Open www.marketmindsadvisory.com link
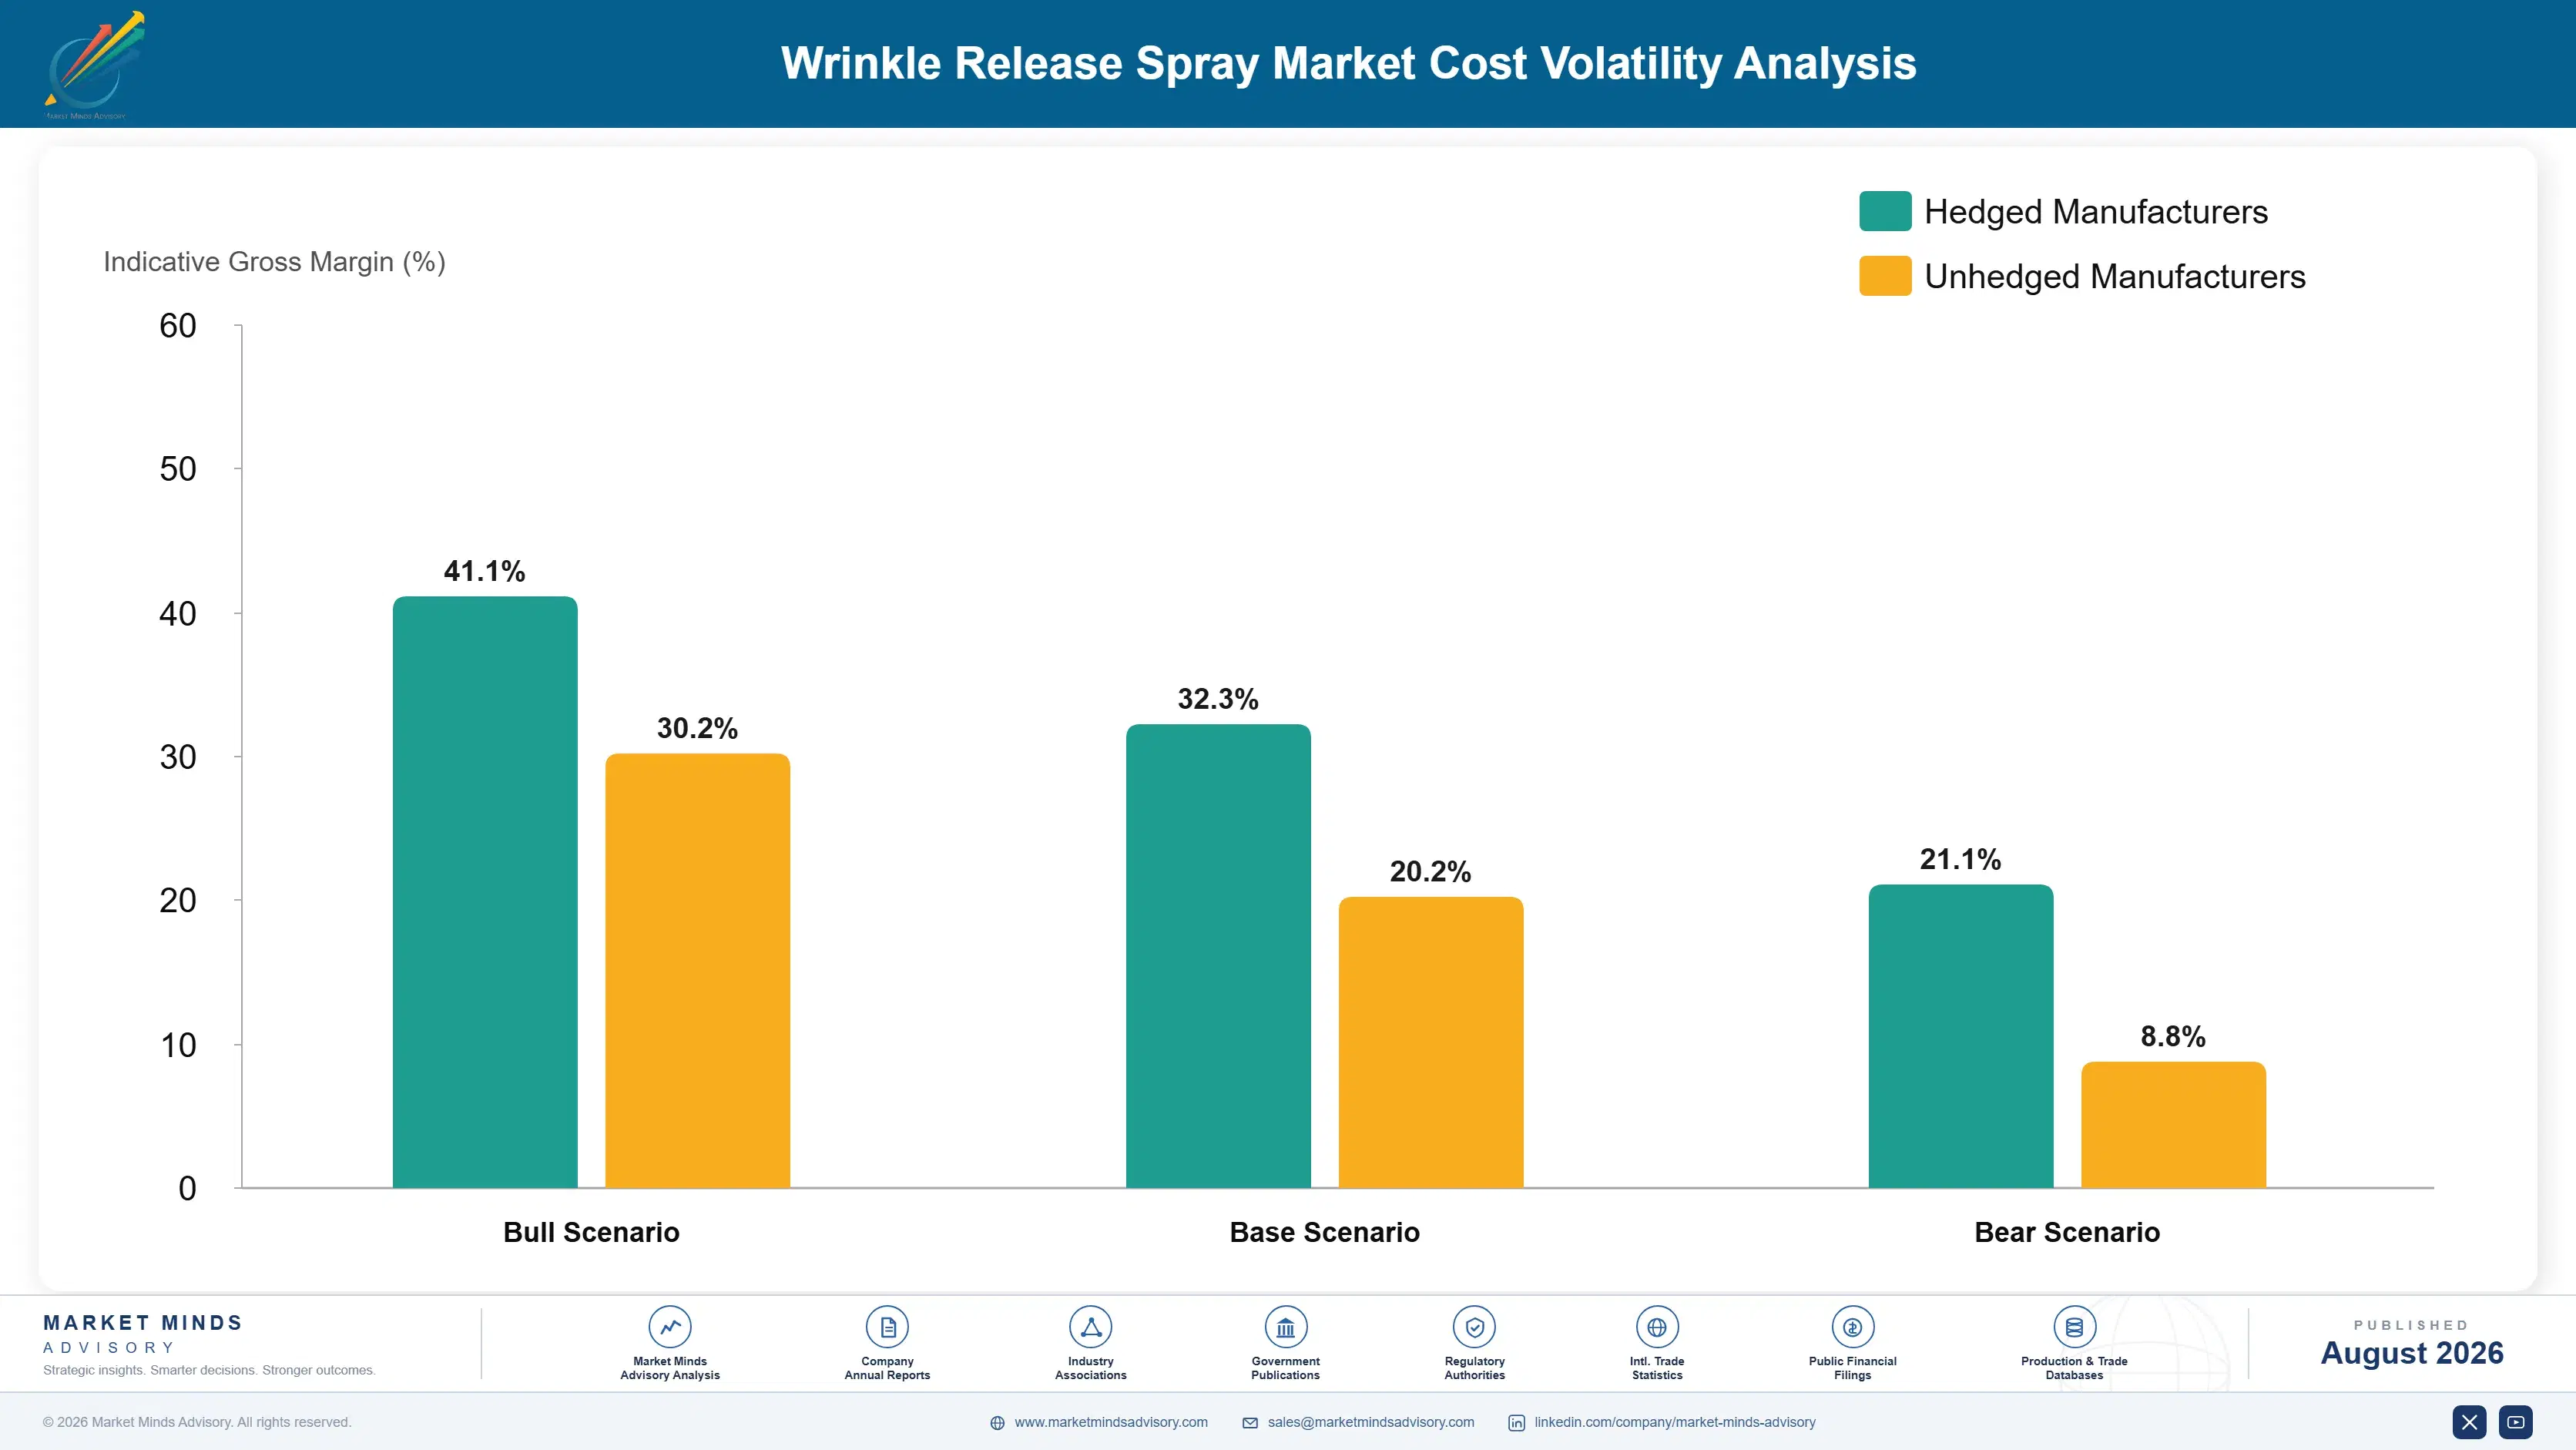This screenshot has width=2576, height=1450. click(x=1111, y=1422)
